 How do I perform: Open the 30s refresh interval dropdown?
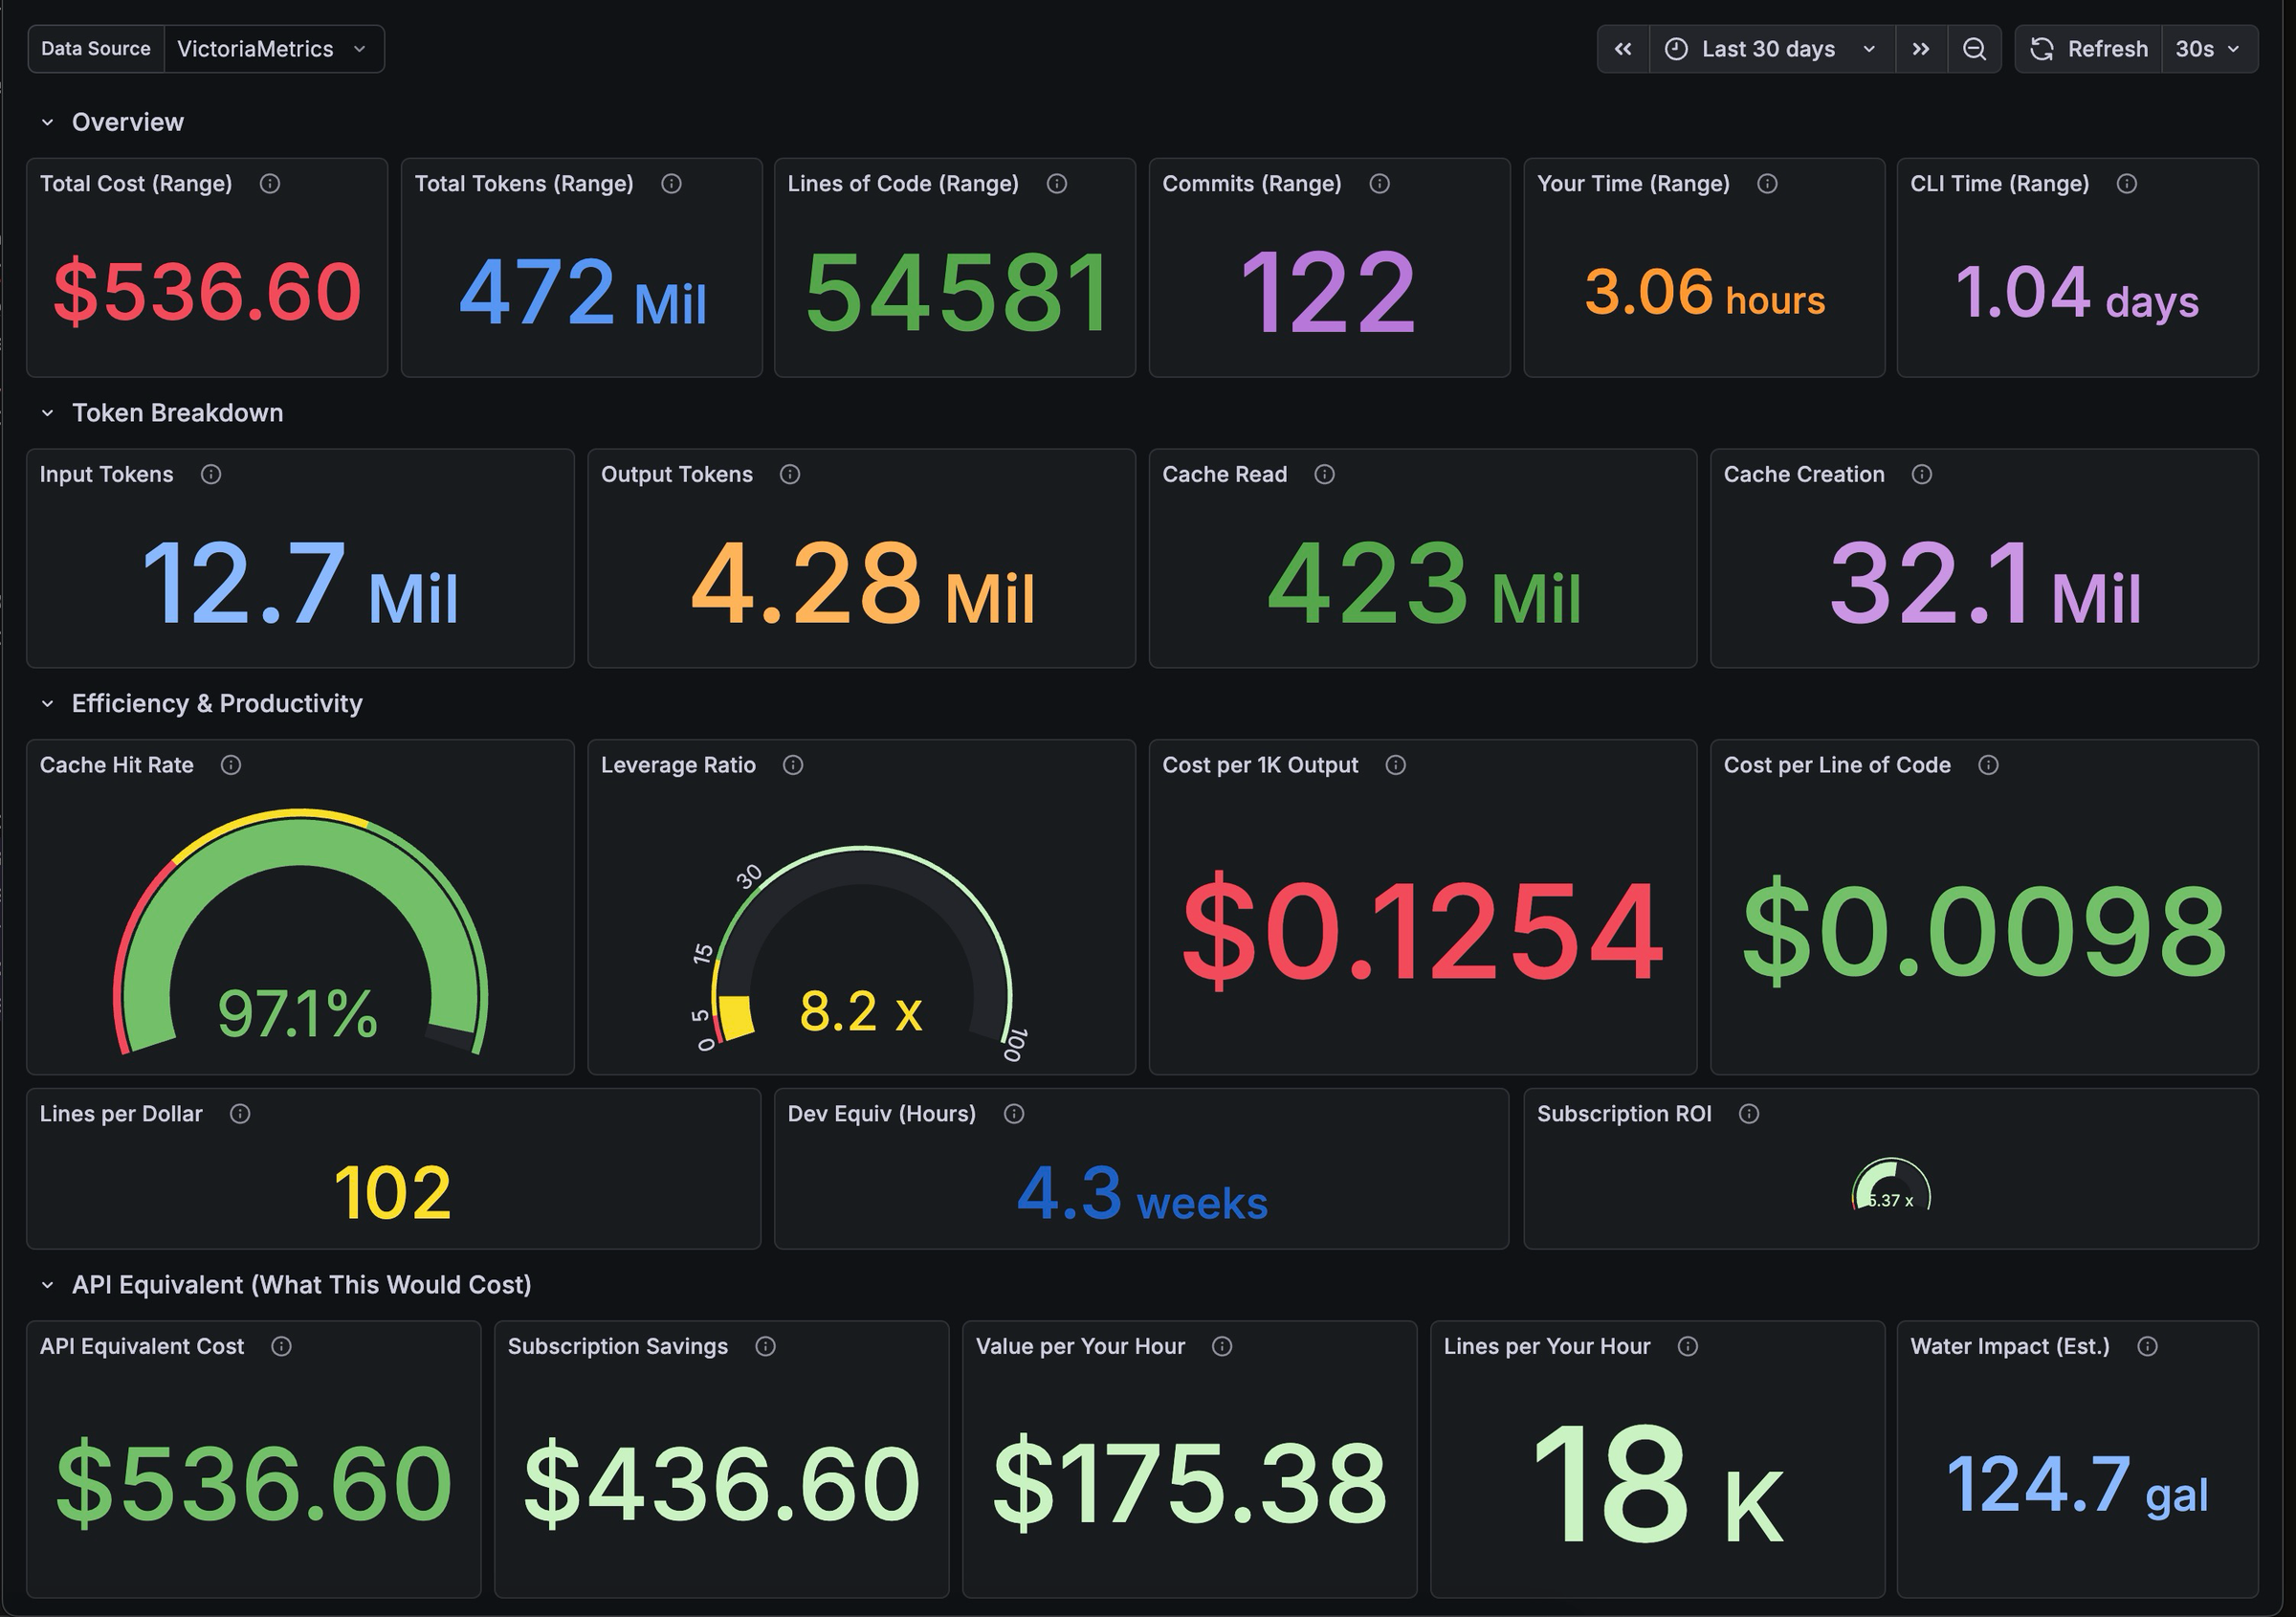[2209, 49]
